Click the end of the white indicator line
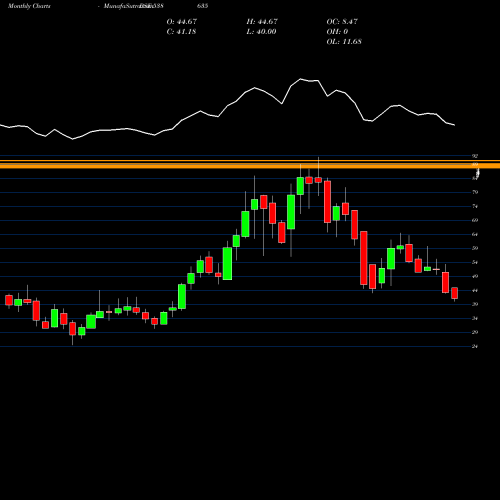Screen dimensions: 500x500 coord(454,125)
